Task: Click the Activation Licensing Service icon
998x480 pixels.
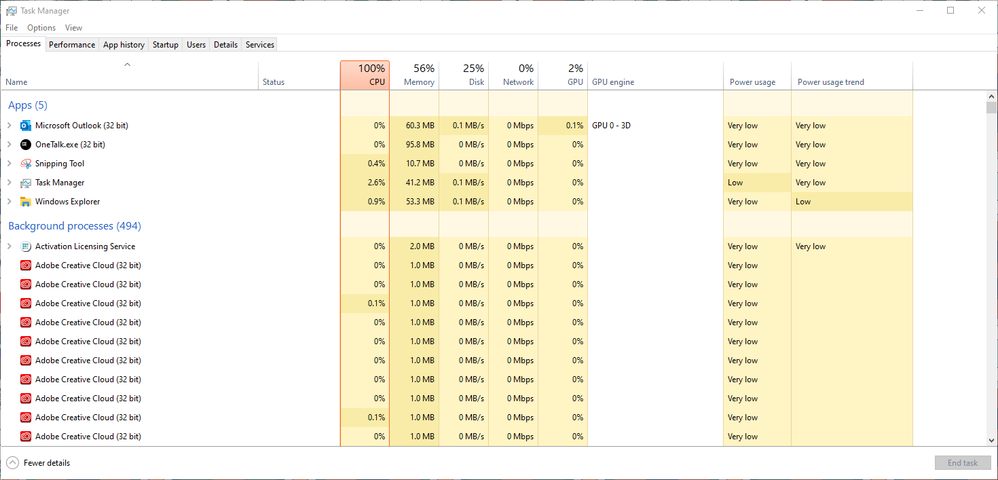Action: point(26,247)
